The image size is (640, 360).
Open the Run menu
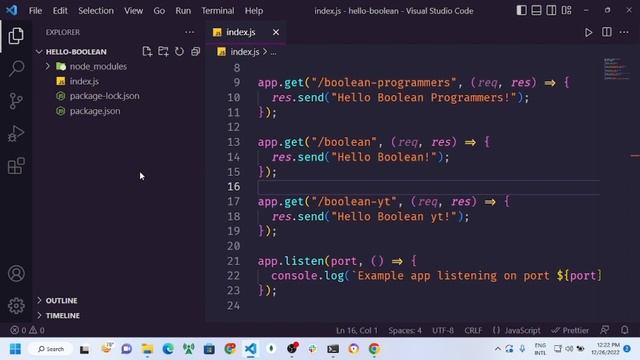pyautogui.click(x=183, y=11)
